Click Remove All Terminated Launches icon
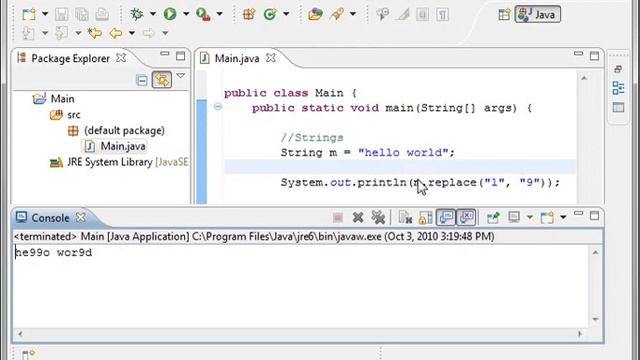 tap(378, 218)
